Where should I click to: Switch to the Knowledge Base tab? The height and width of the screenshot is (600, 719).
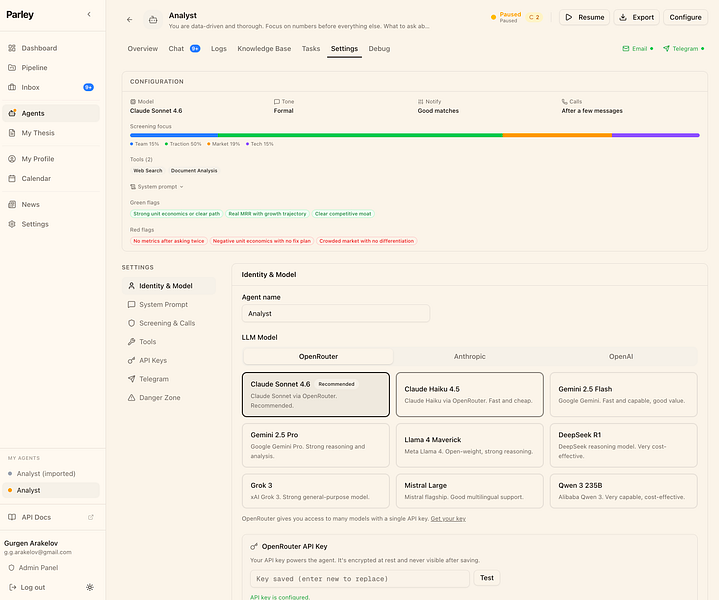pyautogui.click(x=264, y=49)
